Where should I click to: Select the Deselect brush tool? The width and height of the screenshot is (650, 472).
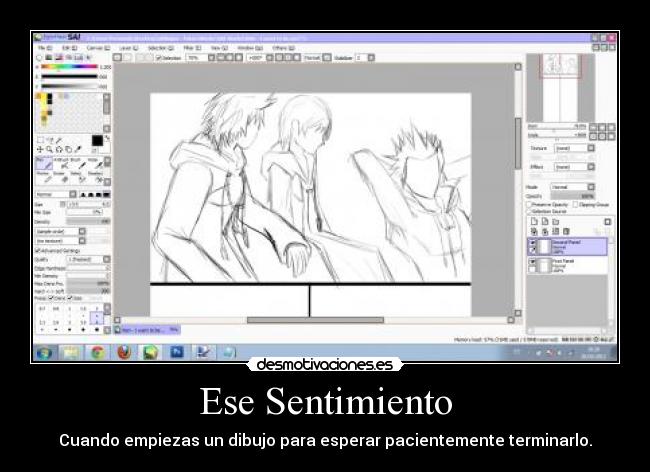tap(94, 177)
